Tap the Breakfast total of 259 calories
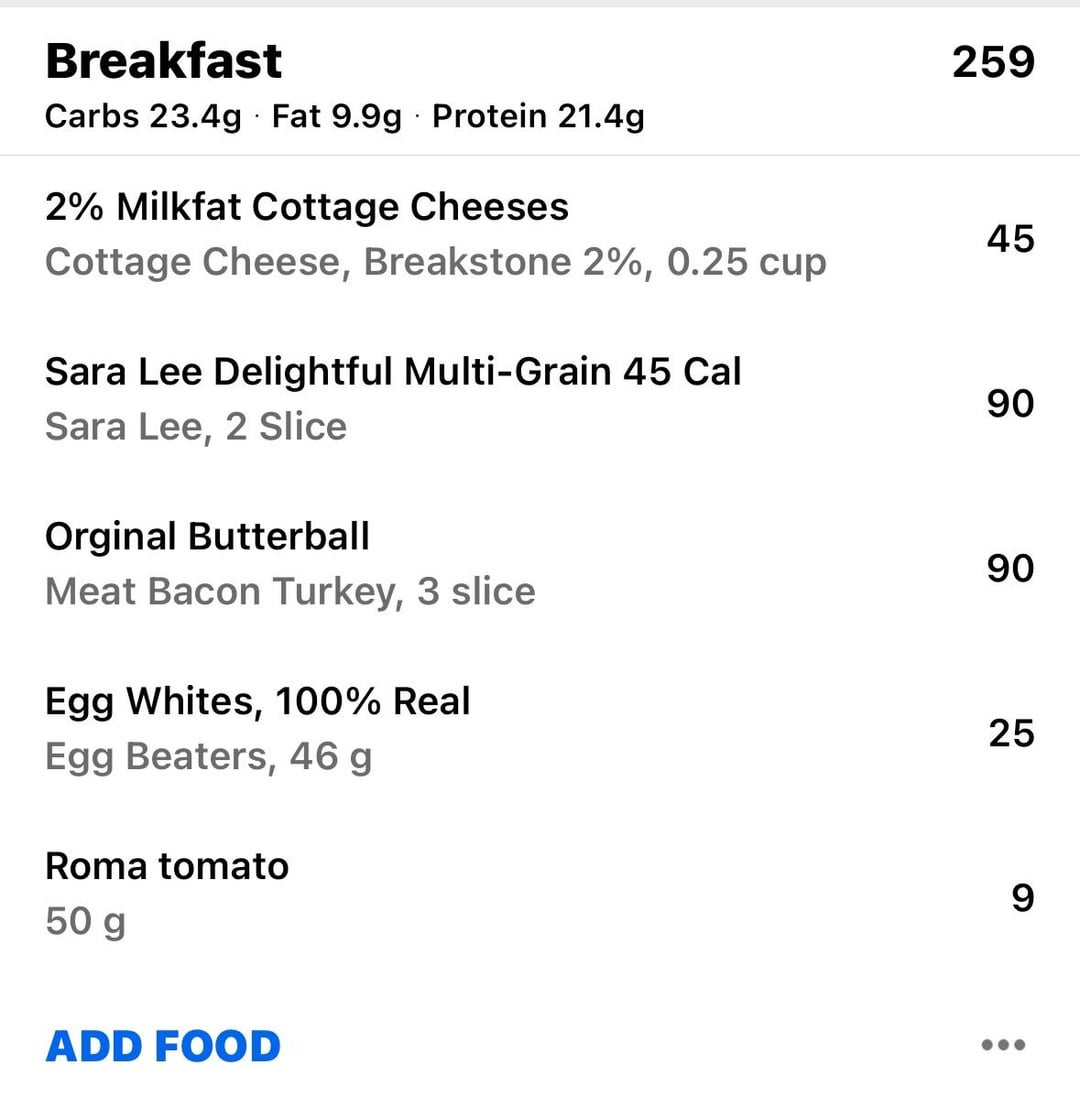Screen dimensions: 1080x1108 (993, 62)
